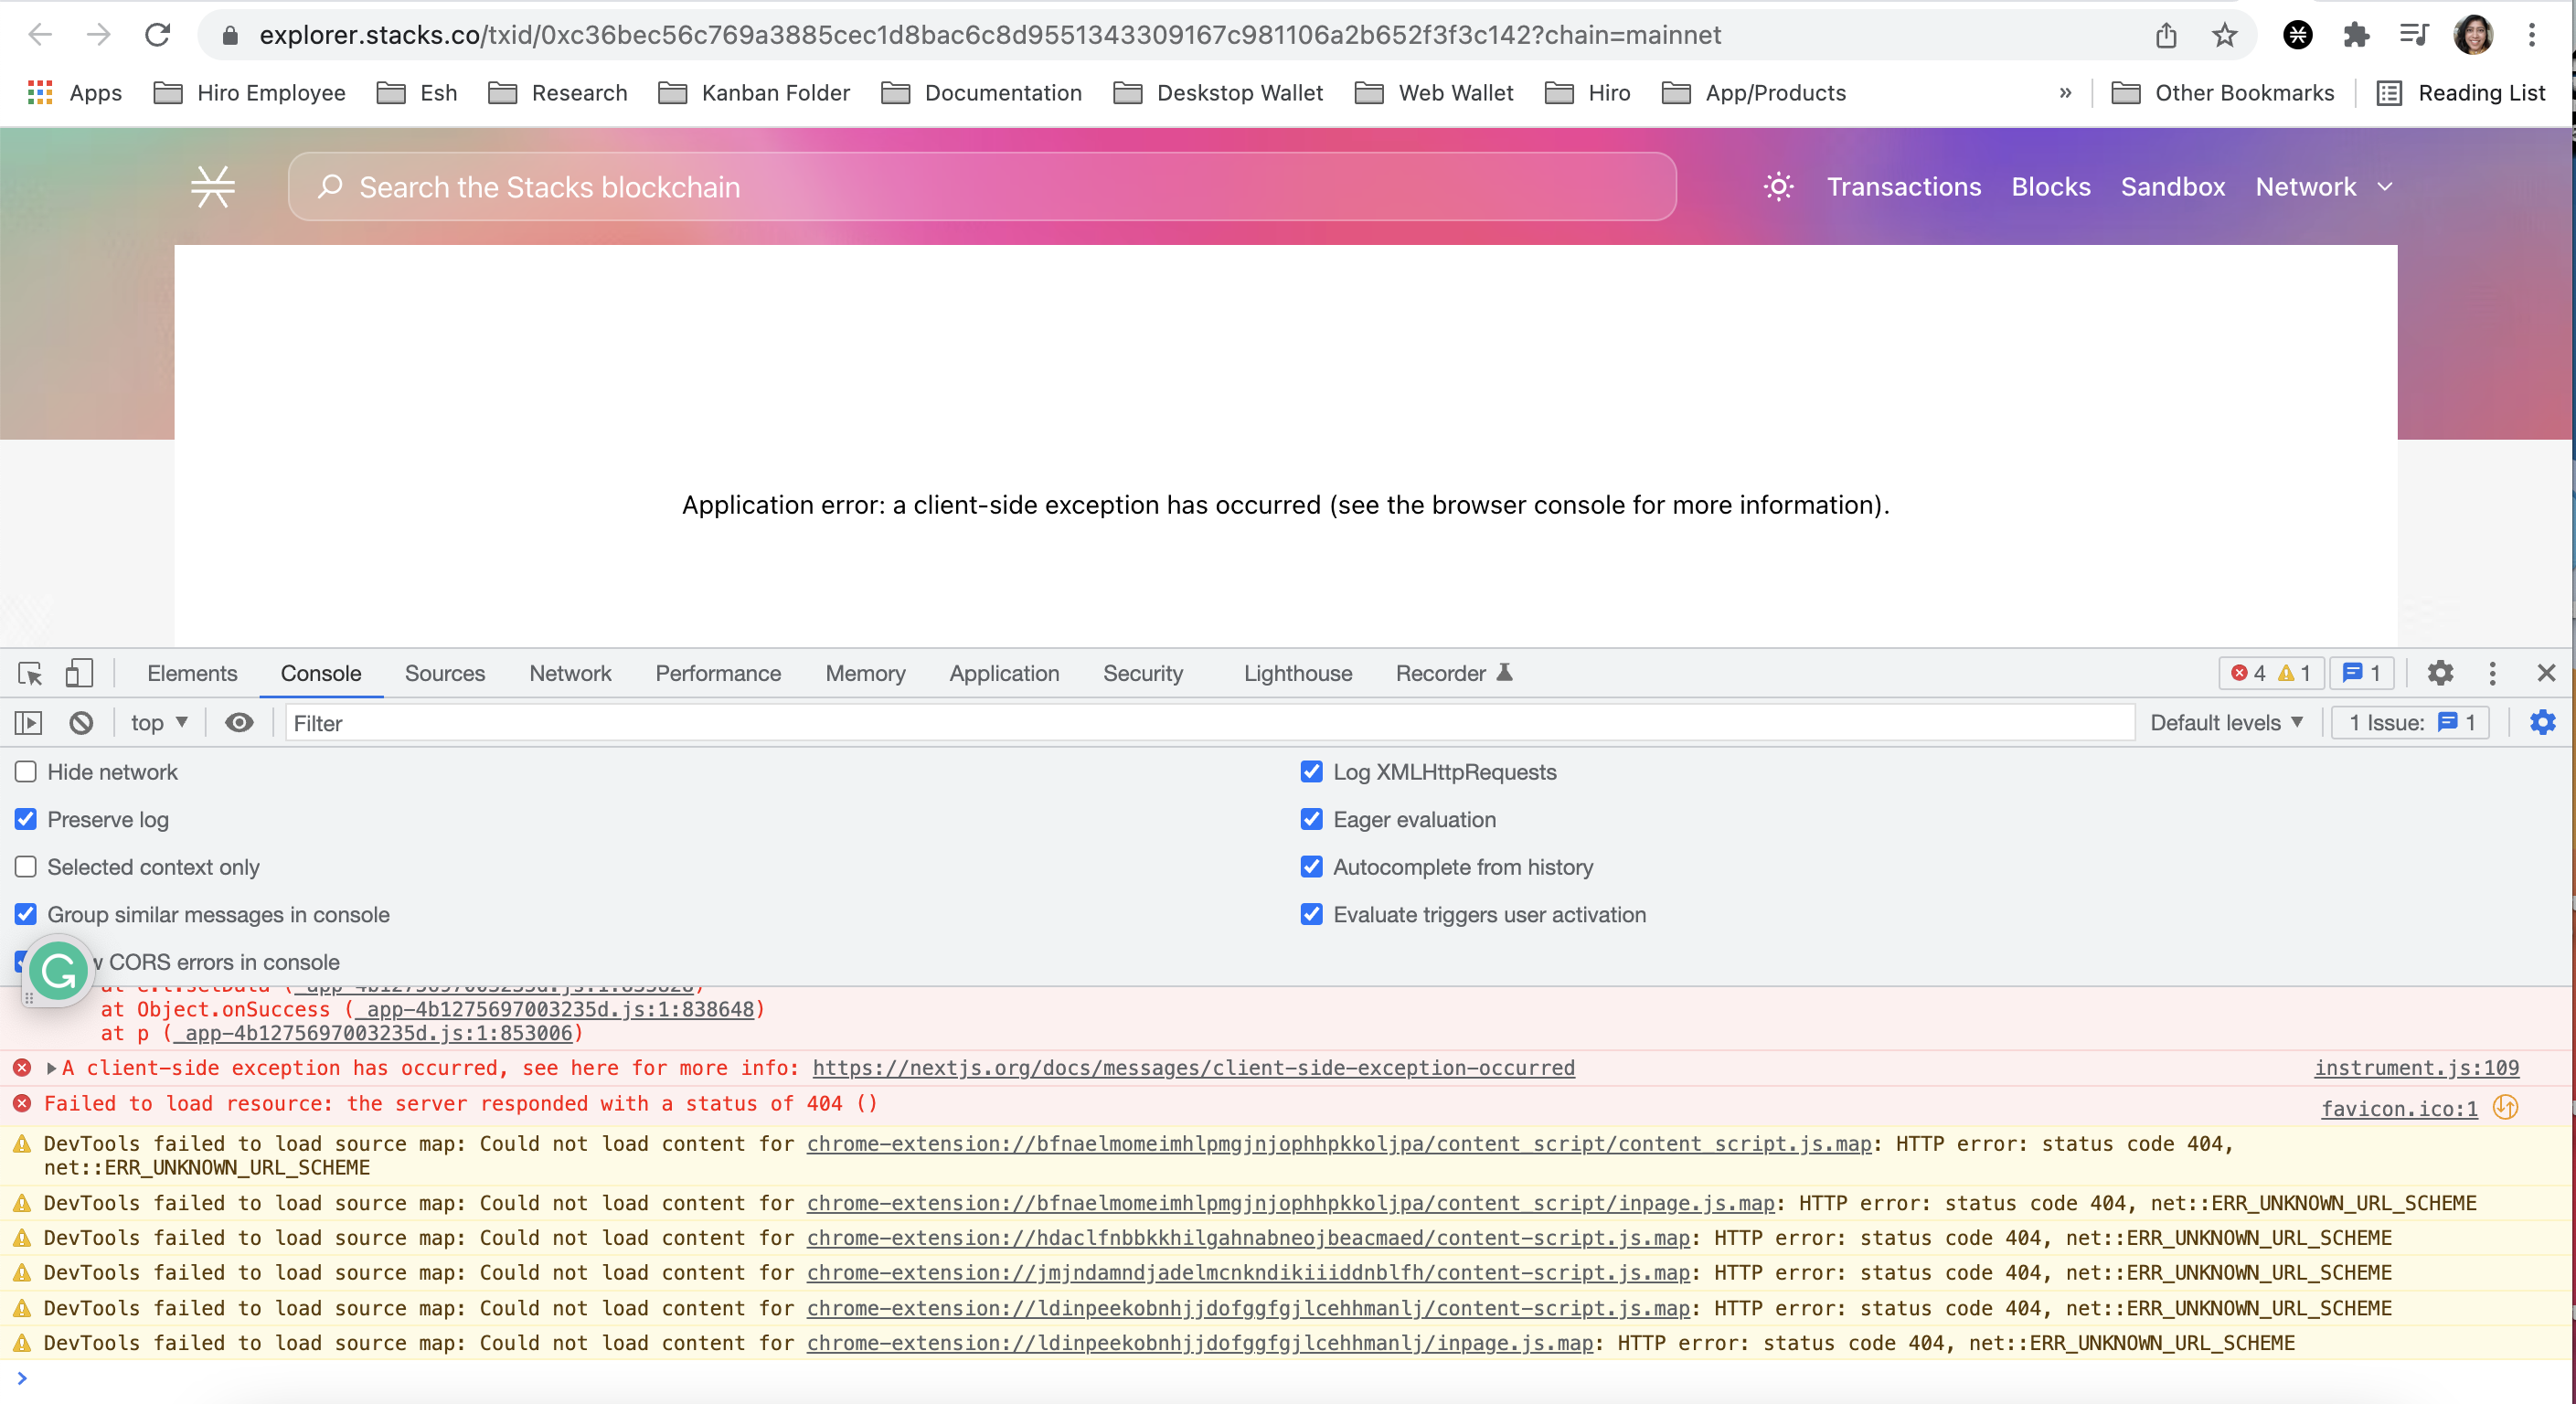
Task: Switch to the Elements tab
Action: click(192, 673)
